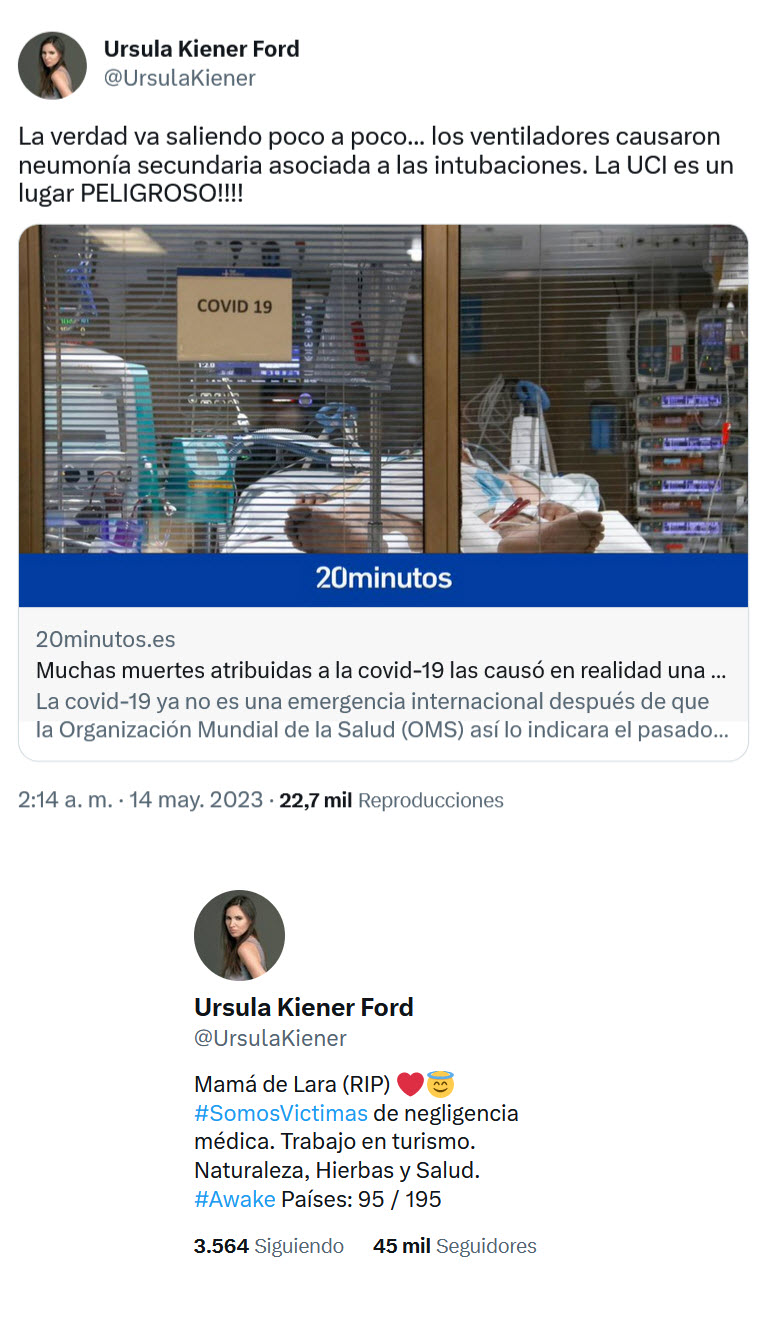Click the @UrsulaKiener handle in the bio
Viewport: 764px width, 1318px height.
coord(270,1038)
